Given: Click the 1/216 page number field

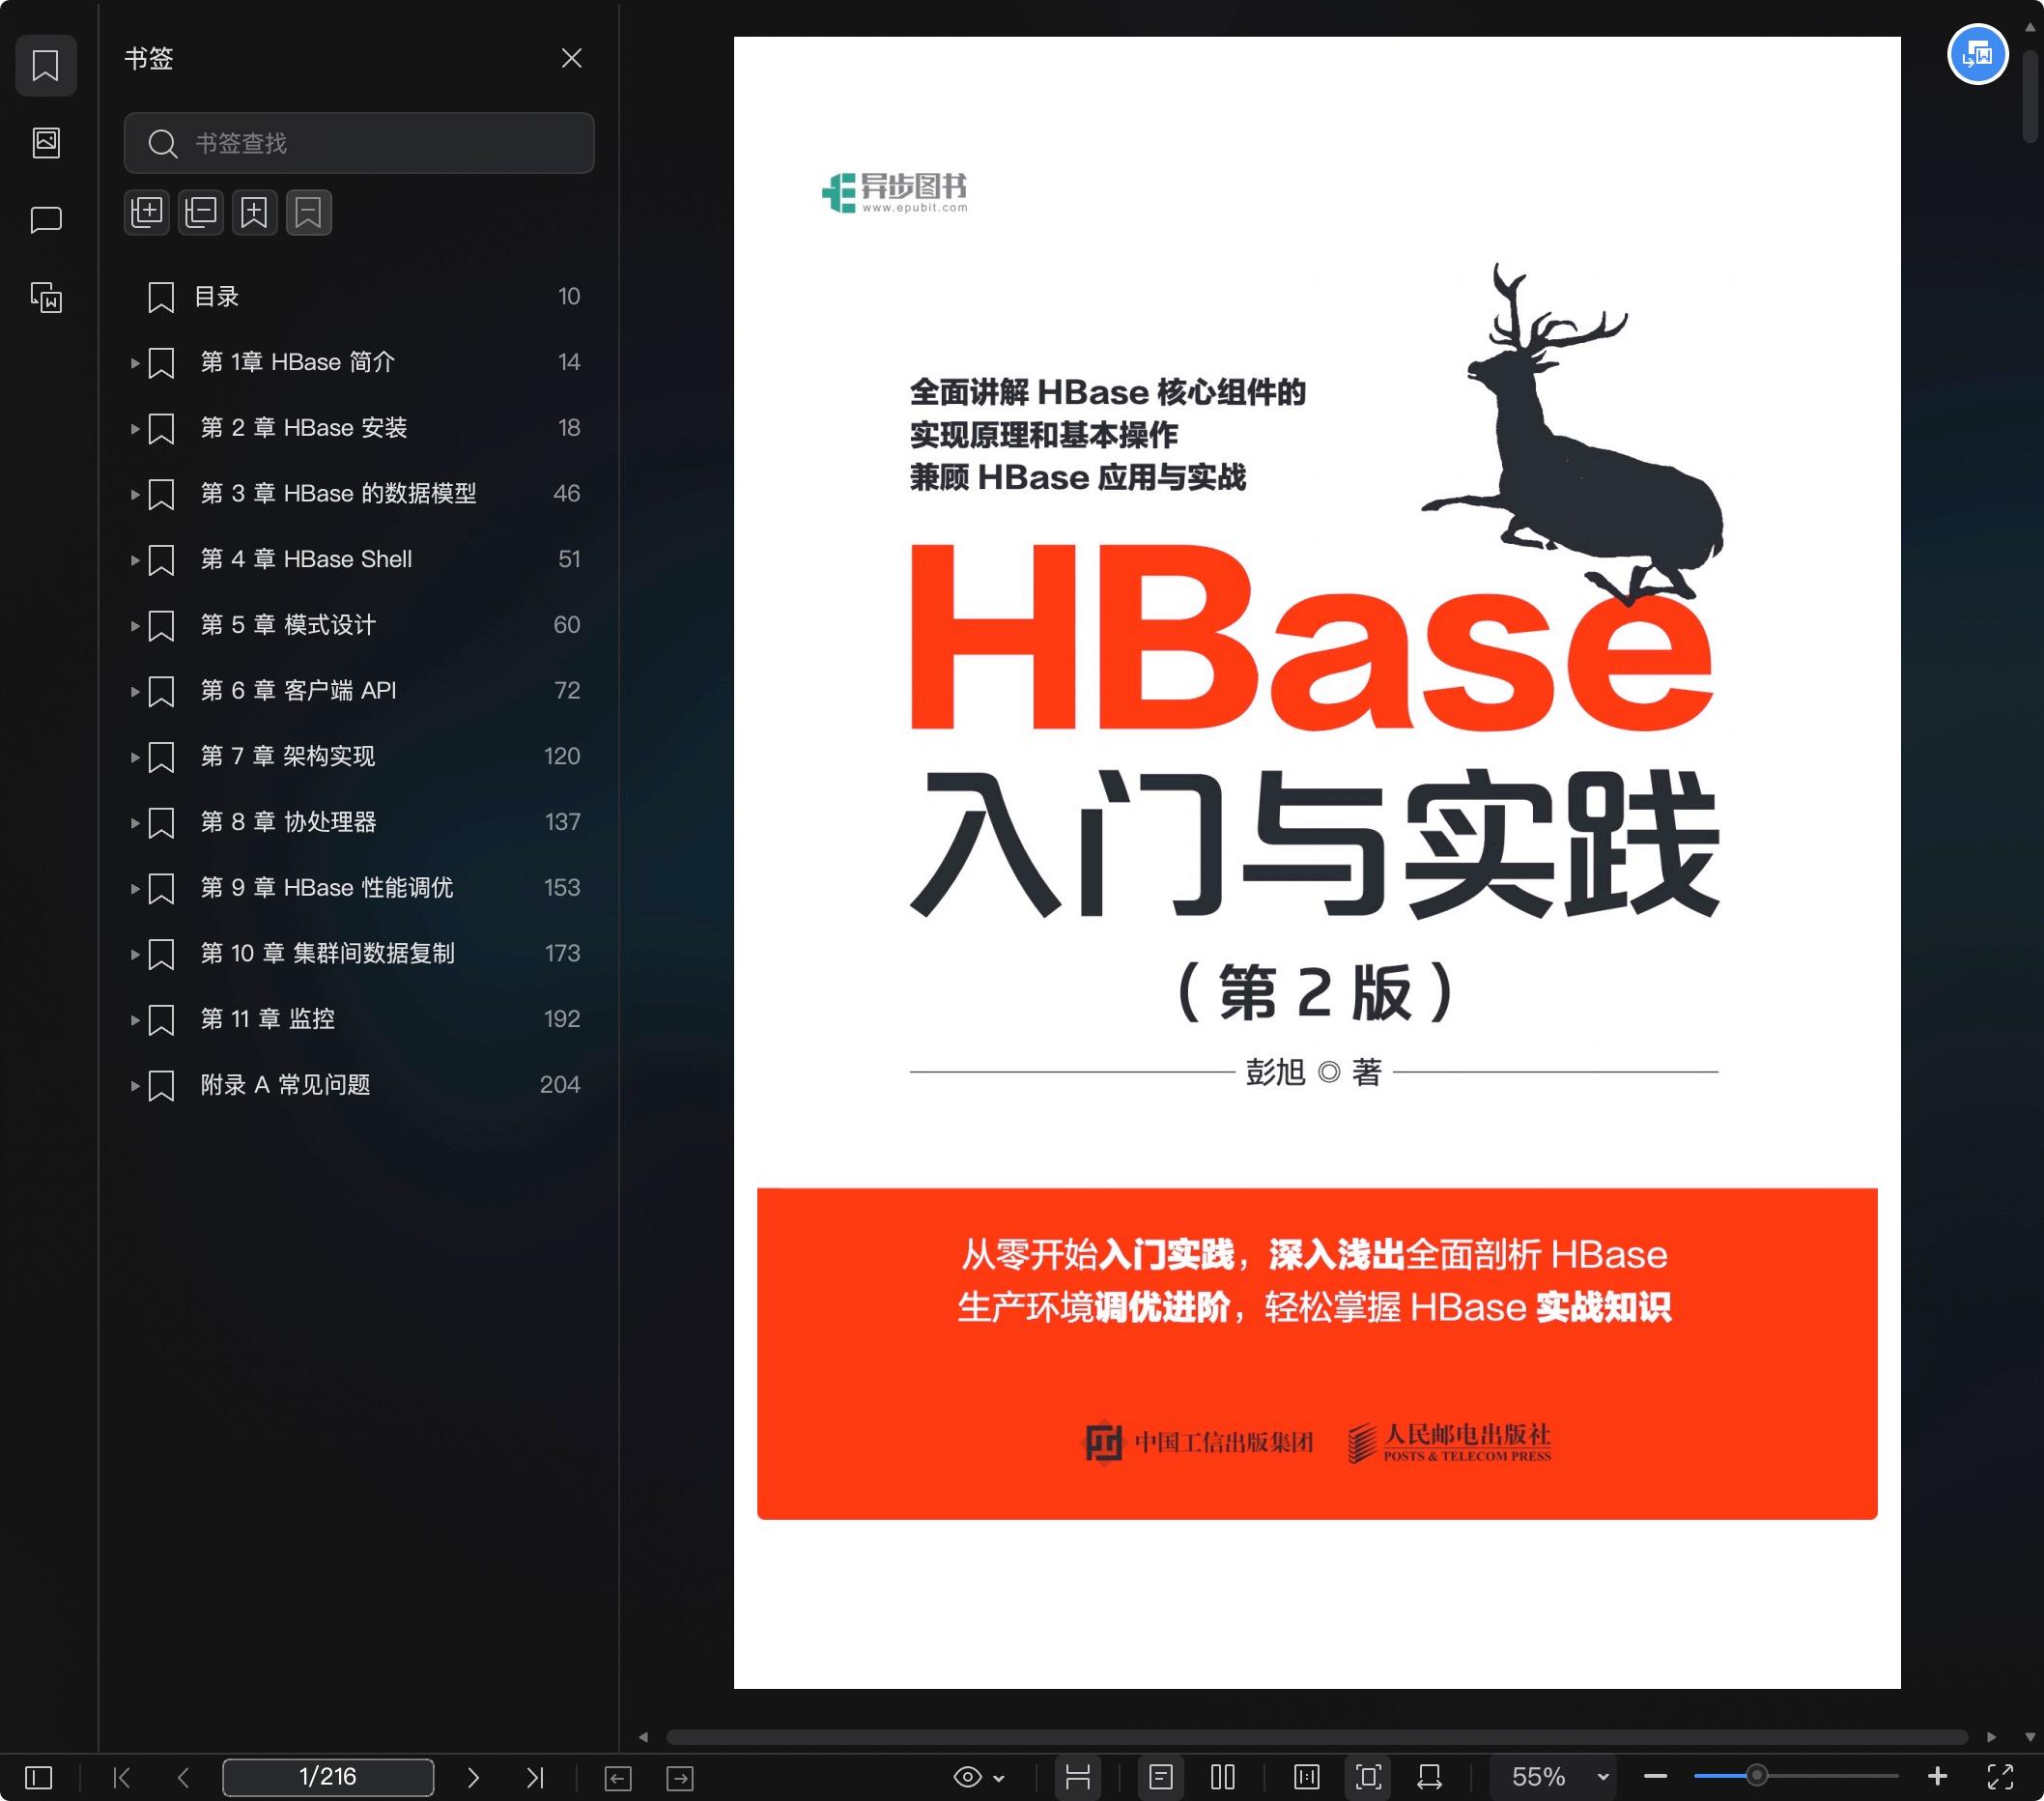Looking at the screenshot, I should (x=328, y=1777).
